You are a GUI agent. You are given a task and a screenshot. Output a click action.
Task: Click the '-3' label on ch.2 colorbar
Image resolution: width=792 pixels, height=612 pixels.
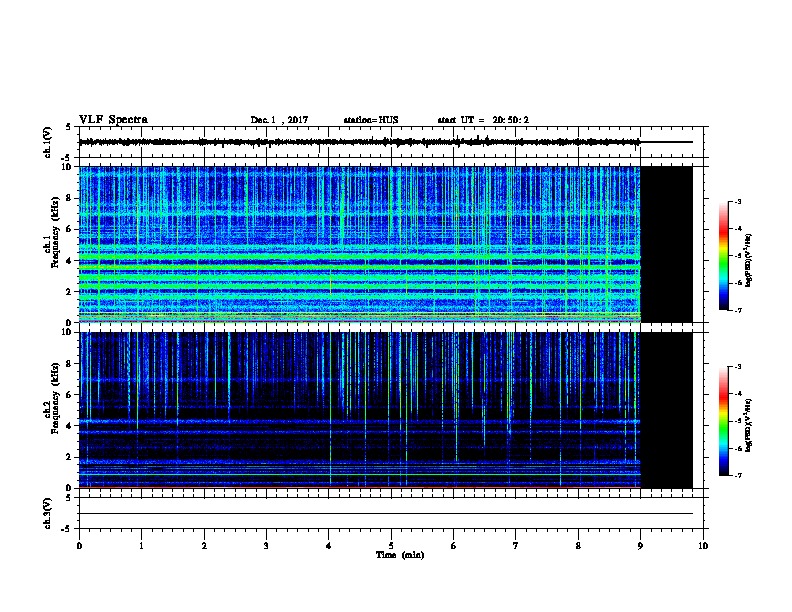737,367
